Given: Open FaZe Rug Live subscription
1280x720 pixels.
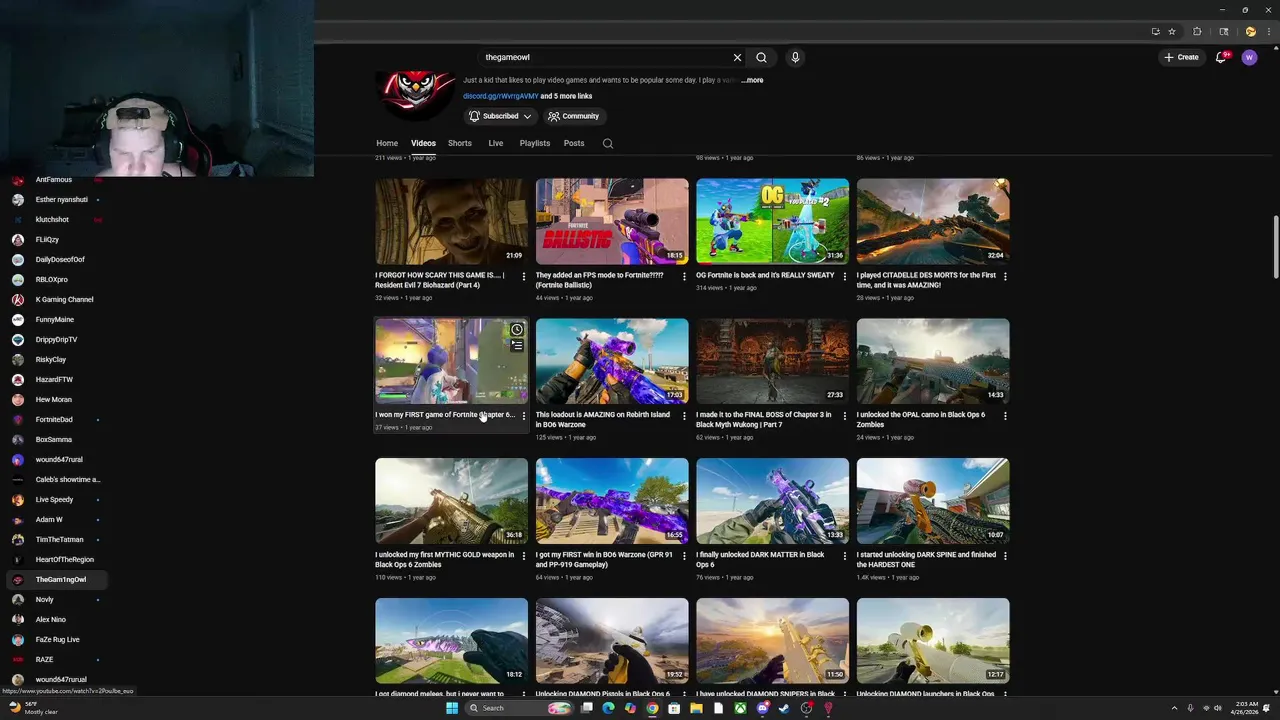Looking at the screenshot, I should (56, 640).
